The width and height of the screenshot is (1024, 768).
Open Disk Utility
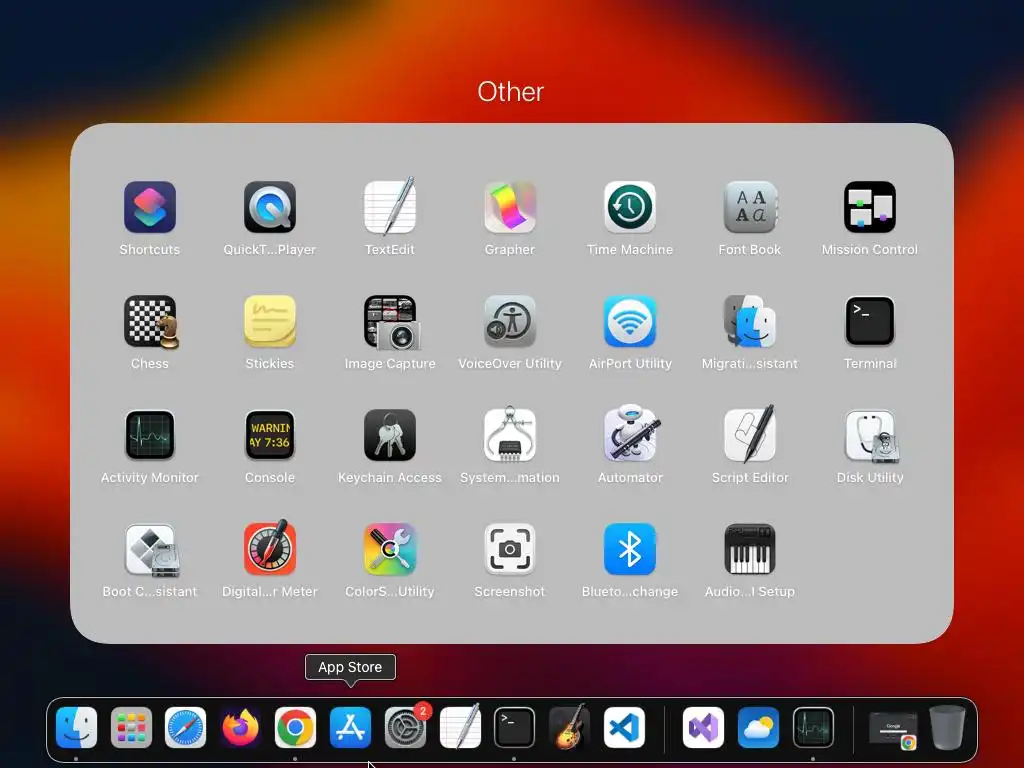click(870, 436)
